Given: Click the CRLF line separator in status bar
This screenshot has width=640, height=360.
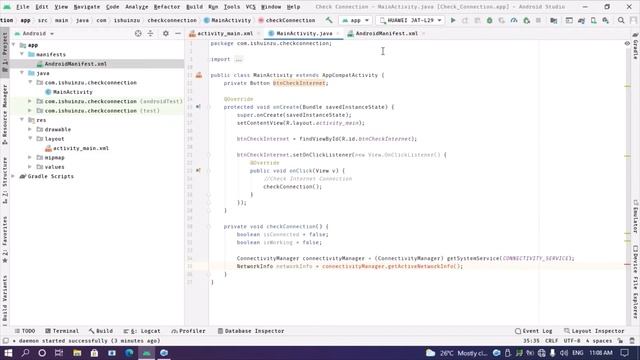Looking at the screenshot, I should [x=551, y=341].
